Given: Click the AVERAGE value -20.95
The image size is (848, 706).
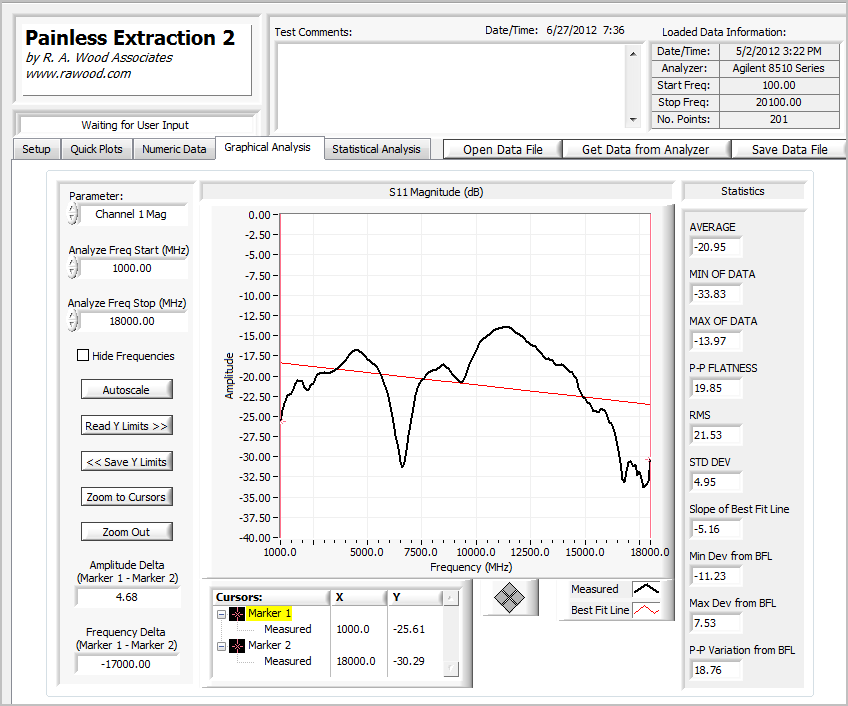Looking at the screenshot, I should [x=716, y=247].
